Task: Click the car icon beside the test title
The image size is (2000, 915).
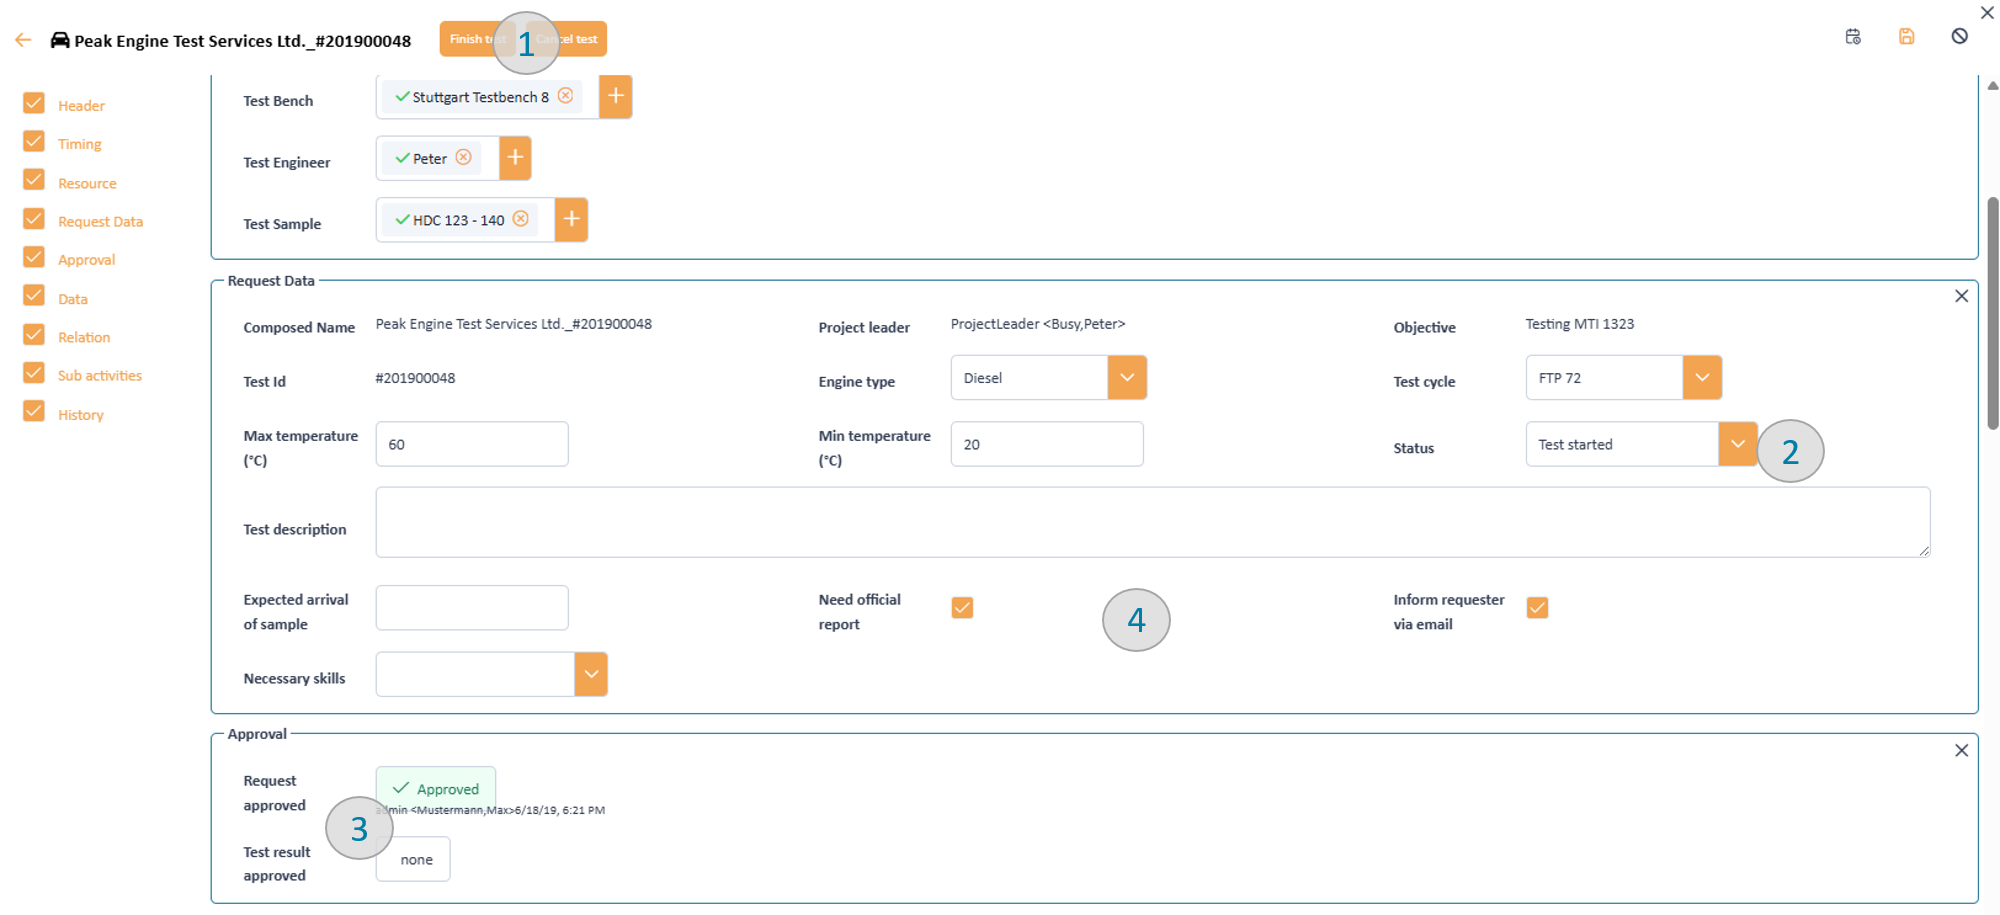Action: [60, 40]
